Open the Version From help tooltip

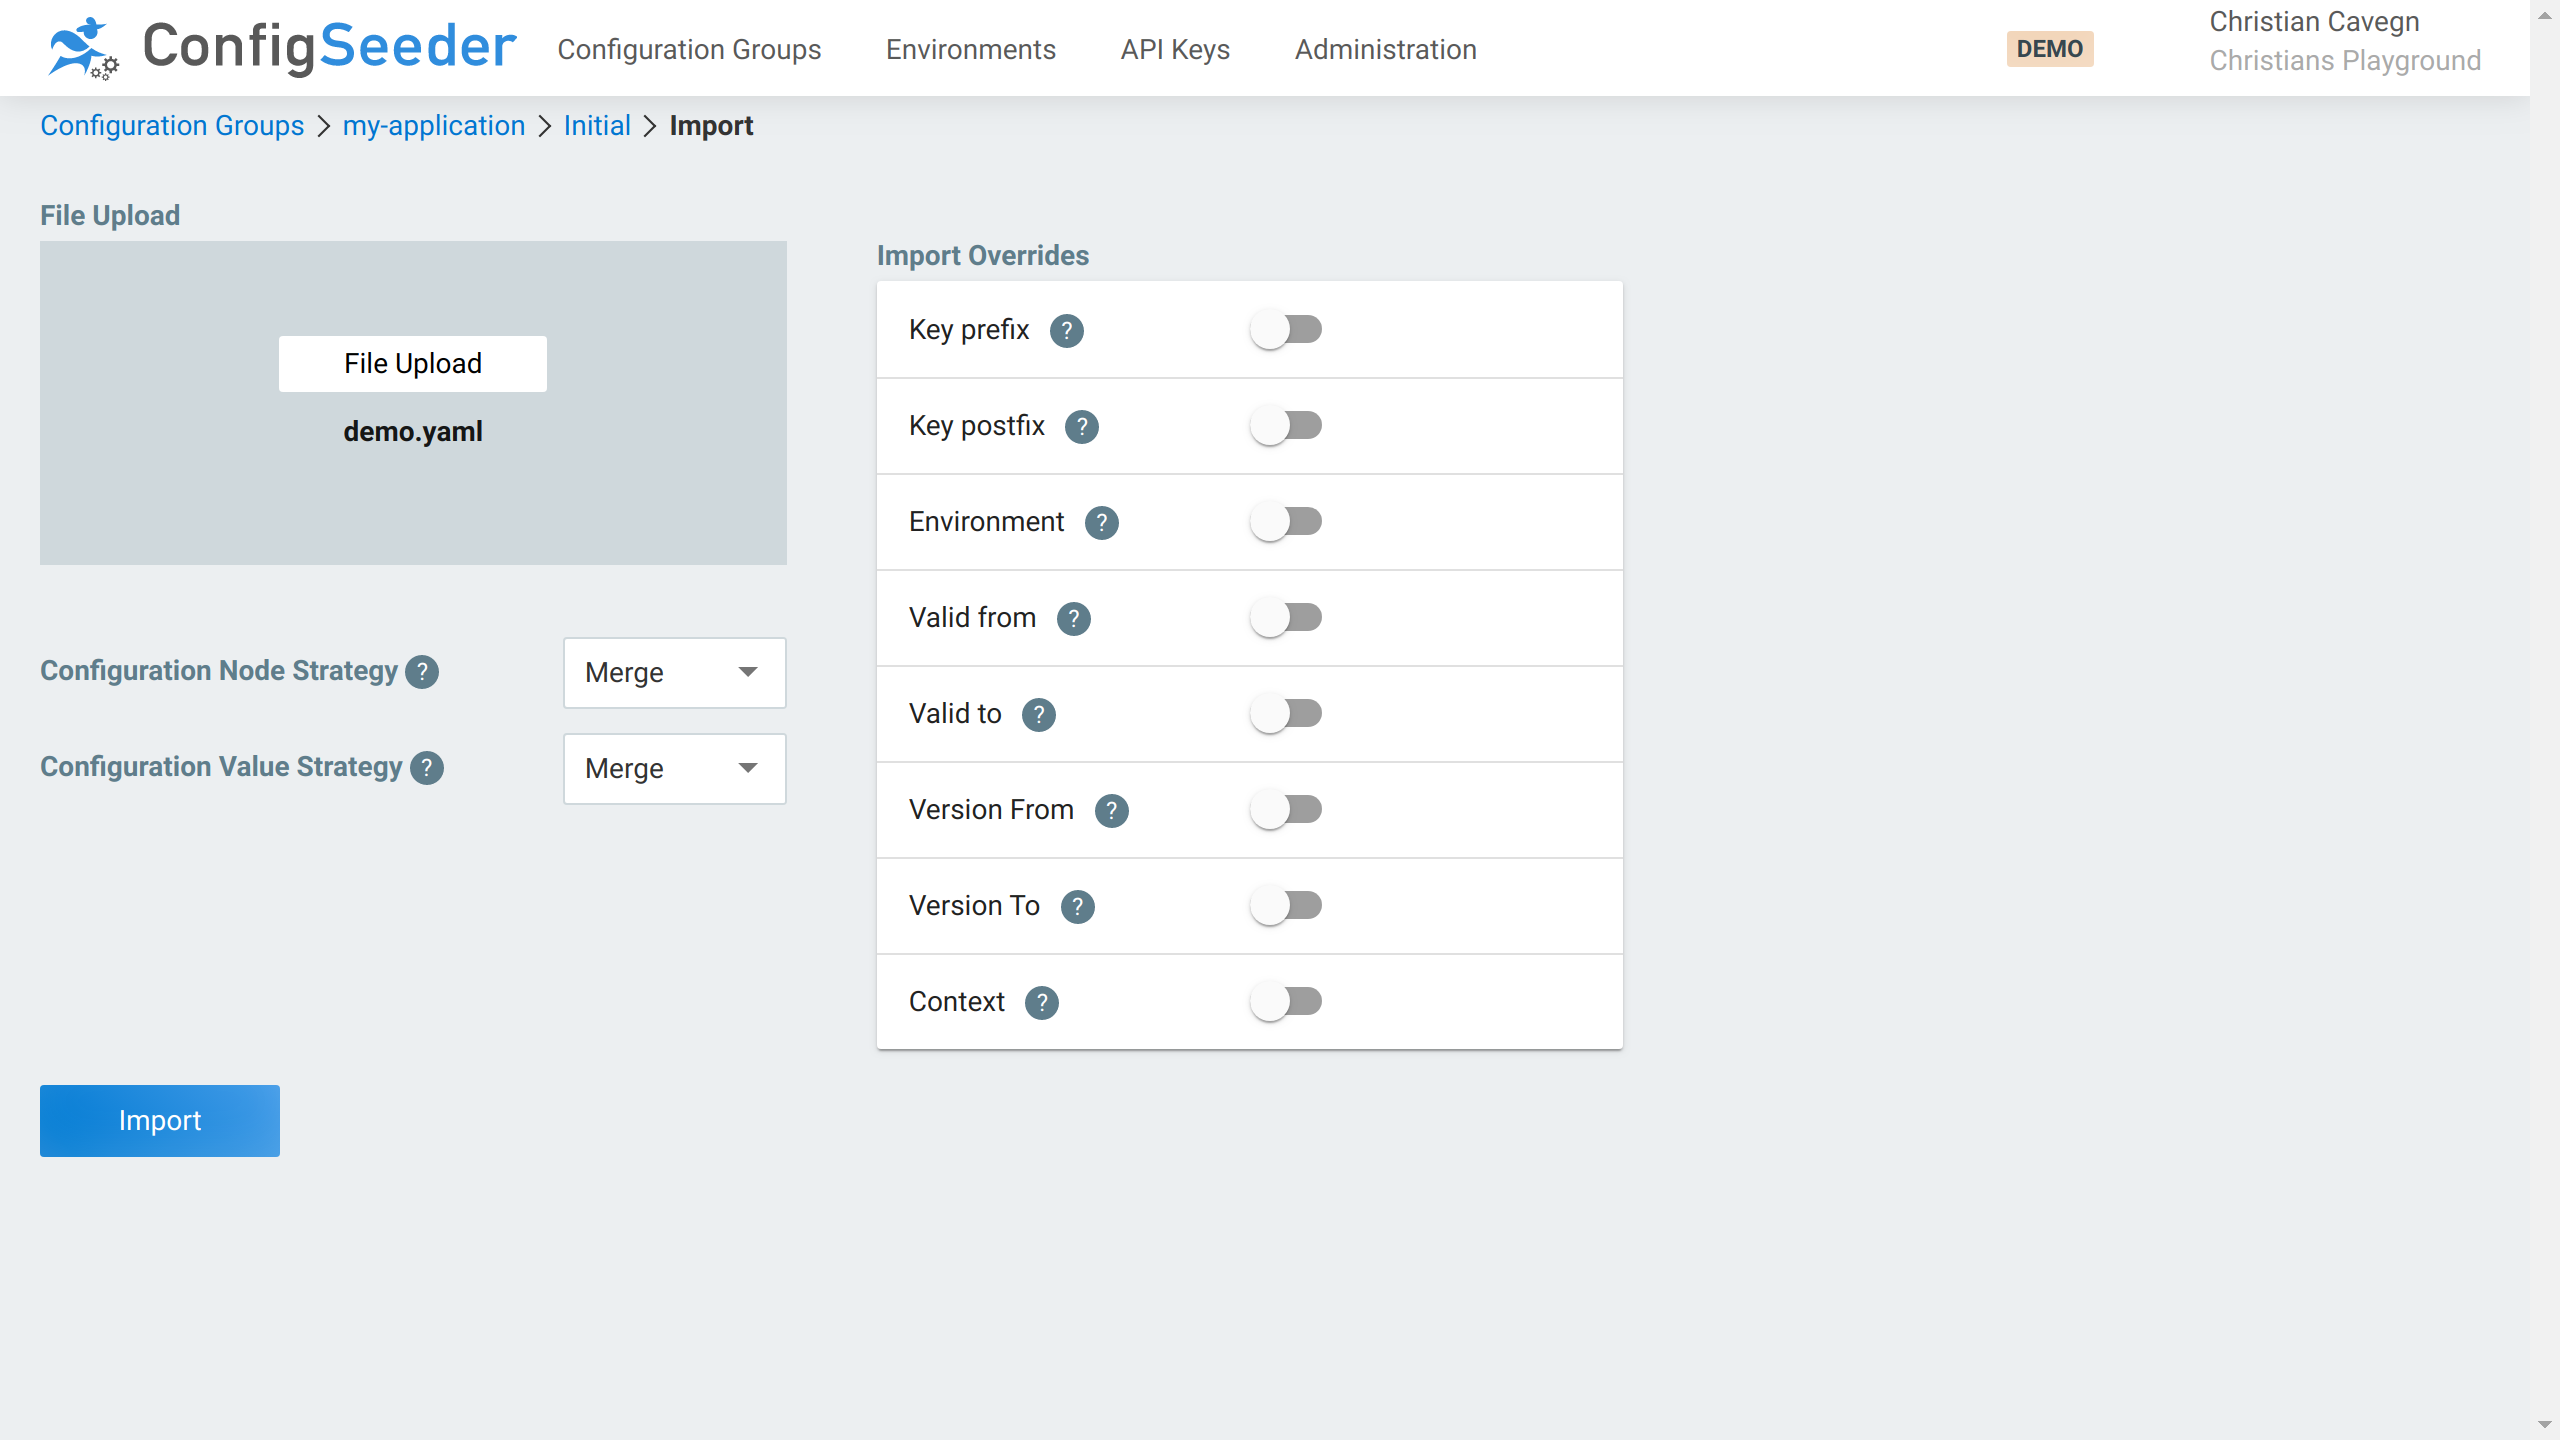tap(1112, 810)
